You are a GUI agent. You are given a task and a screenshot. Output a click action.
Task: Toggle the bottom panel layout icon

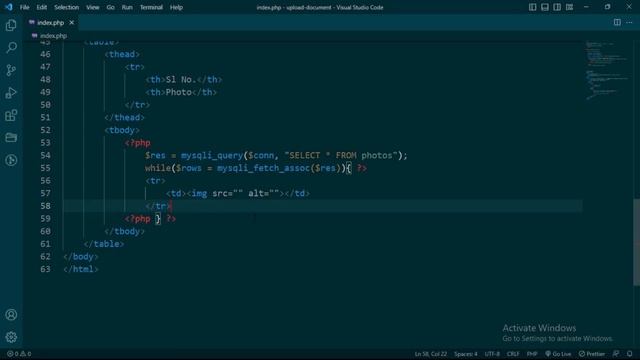pos(544,7)
